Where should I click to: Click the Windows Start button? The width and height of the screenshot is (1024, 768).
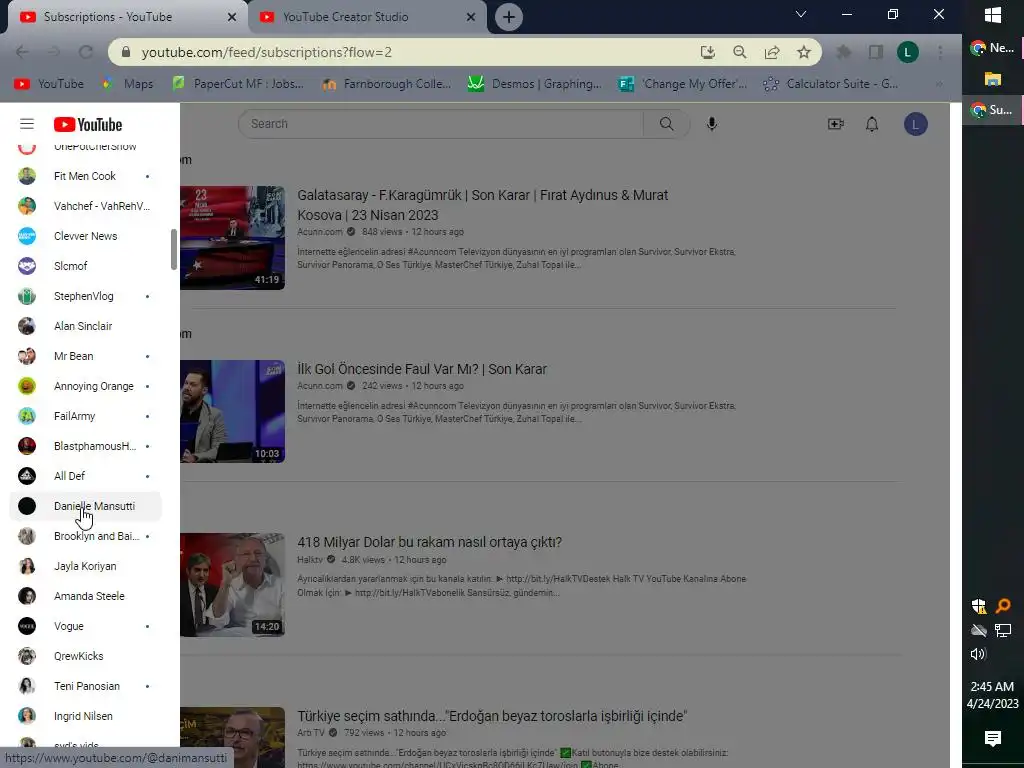(993, 16)
